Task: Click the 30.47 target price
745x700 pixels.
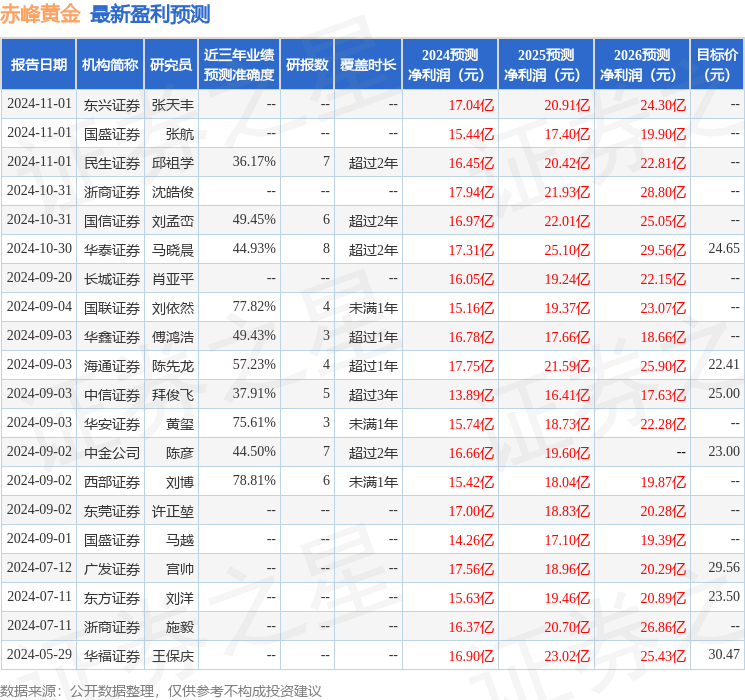Action: click(724, 654)
